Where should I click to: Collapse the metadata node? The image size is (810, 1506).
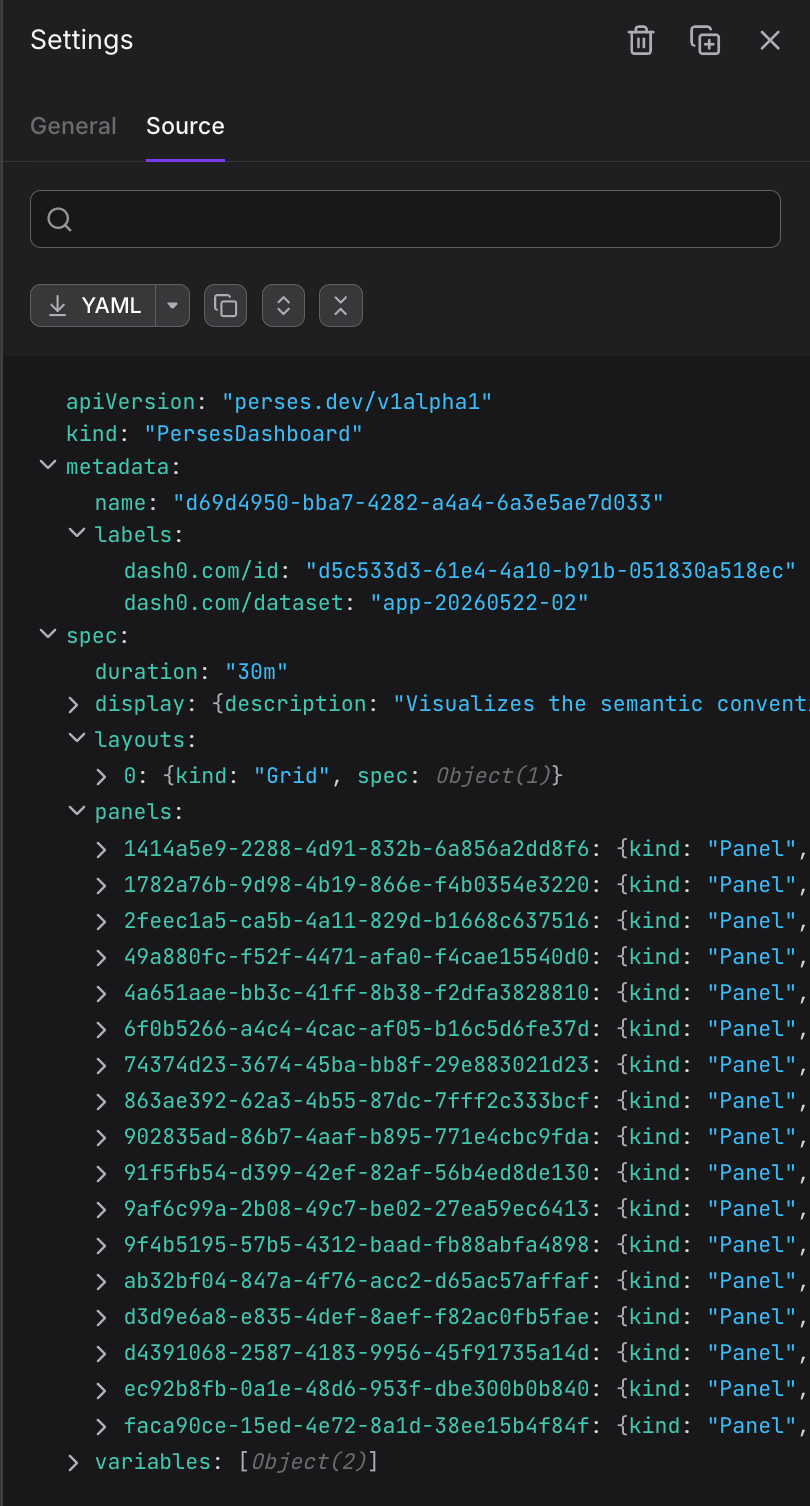click(x=47, y=465)
